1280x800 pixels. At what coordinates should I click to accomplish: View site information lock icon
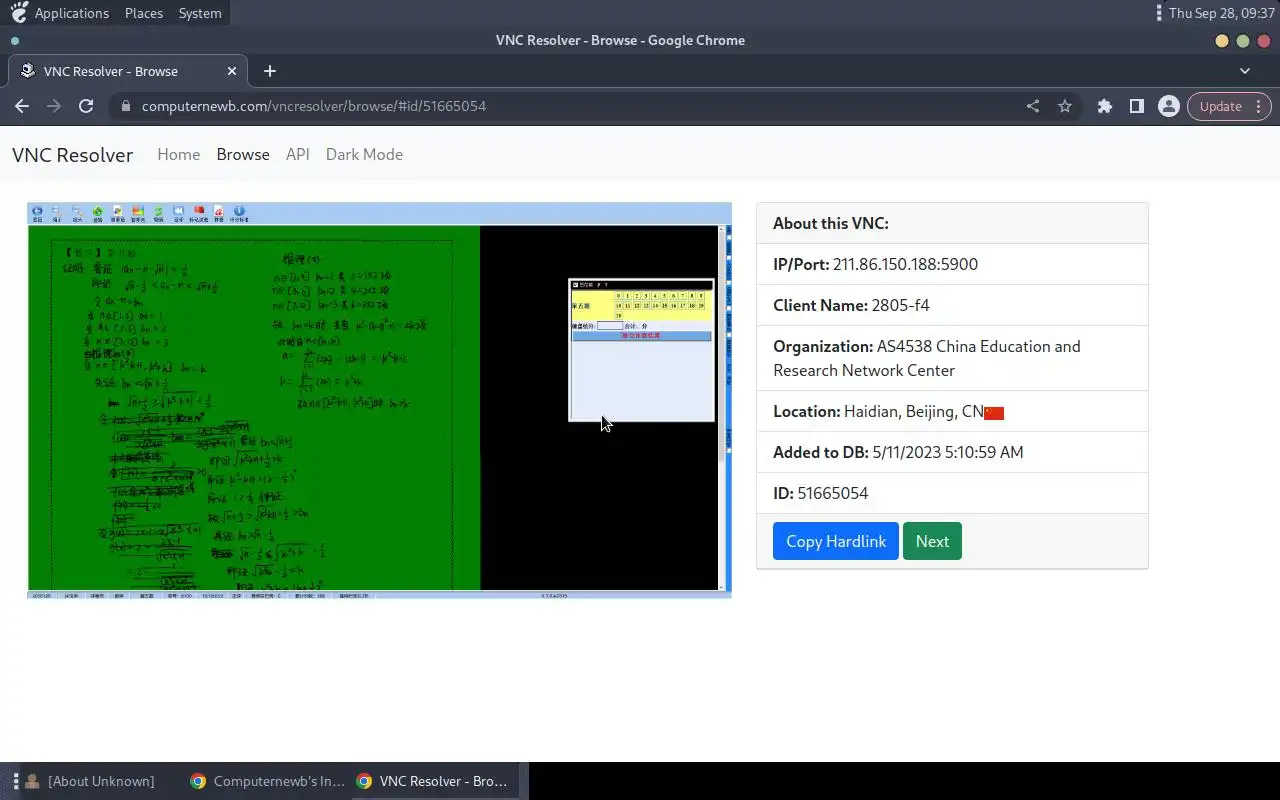125,106
